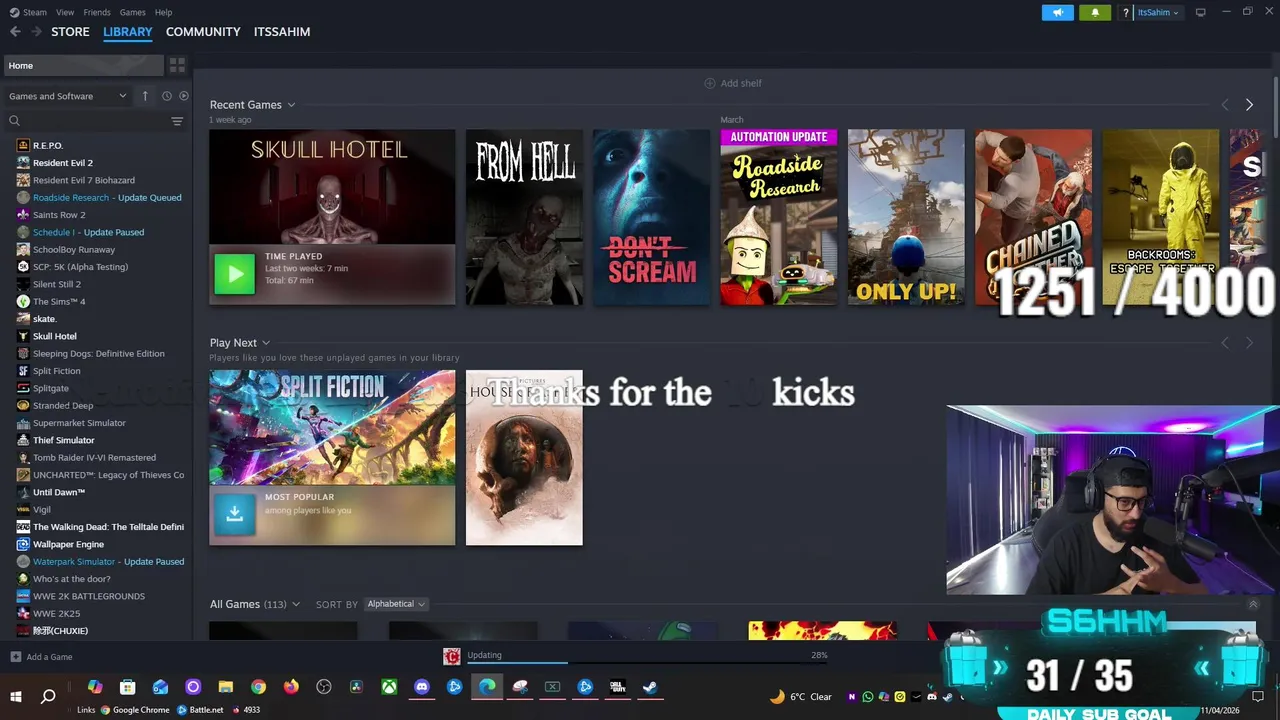This screenshot has width=1280, height=720.
Task: Open the Steam announcements megaphone icon
Action: point(1057,13)
